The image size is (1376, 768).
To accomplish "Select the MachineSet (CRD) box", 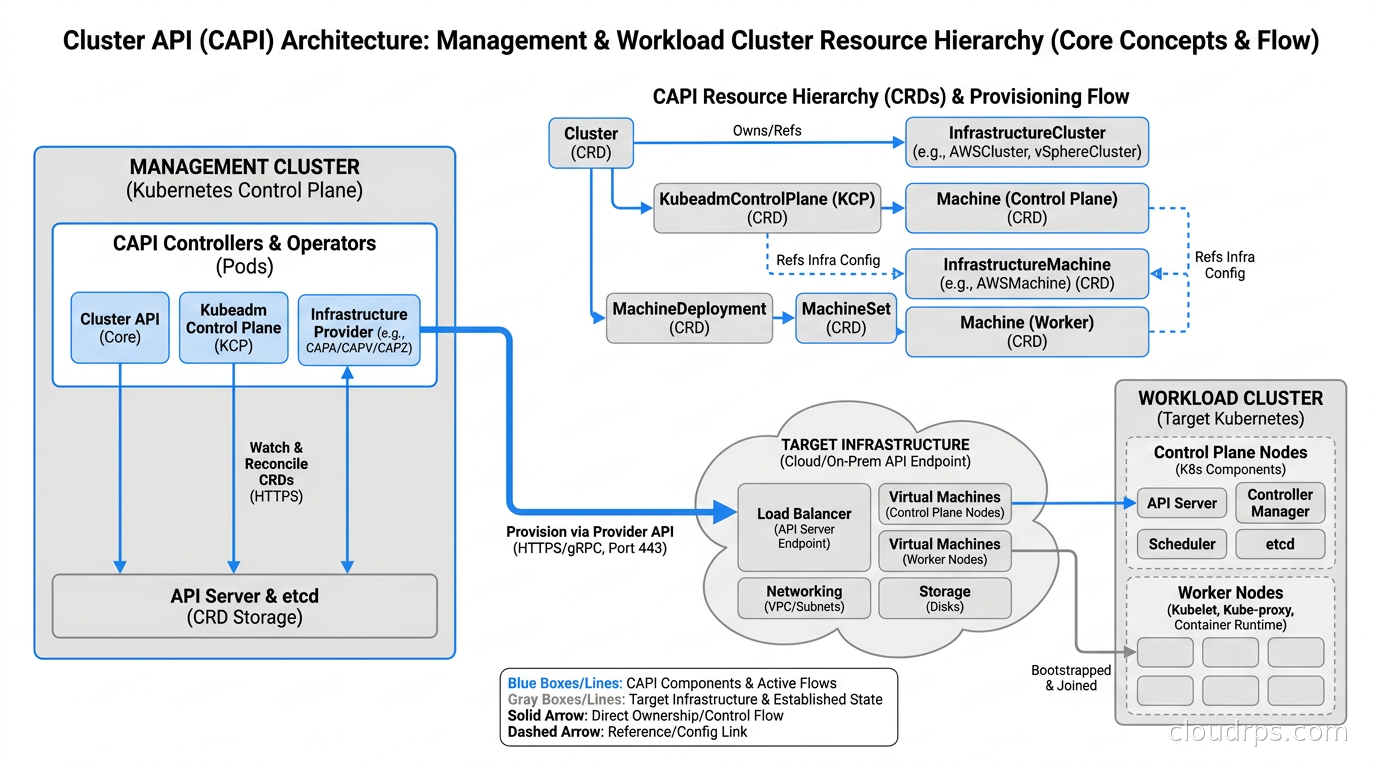I will coord(846,318).
